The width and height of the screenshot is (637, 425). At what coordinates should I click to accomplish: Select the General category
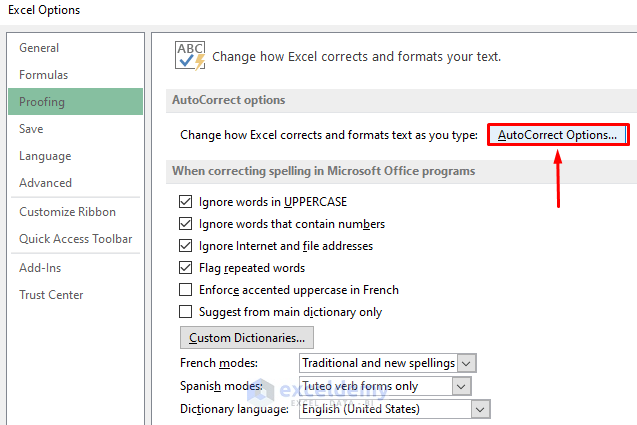pos(39,48)
